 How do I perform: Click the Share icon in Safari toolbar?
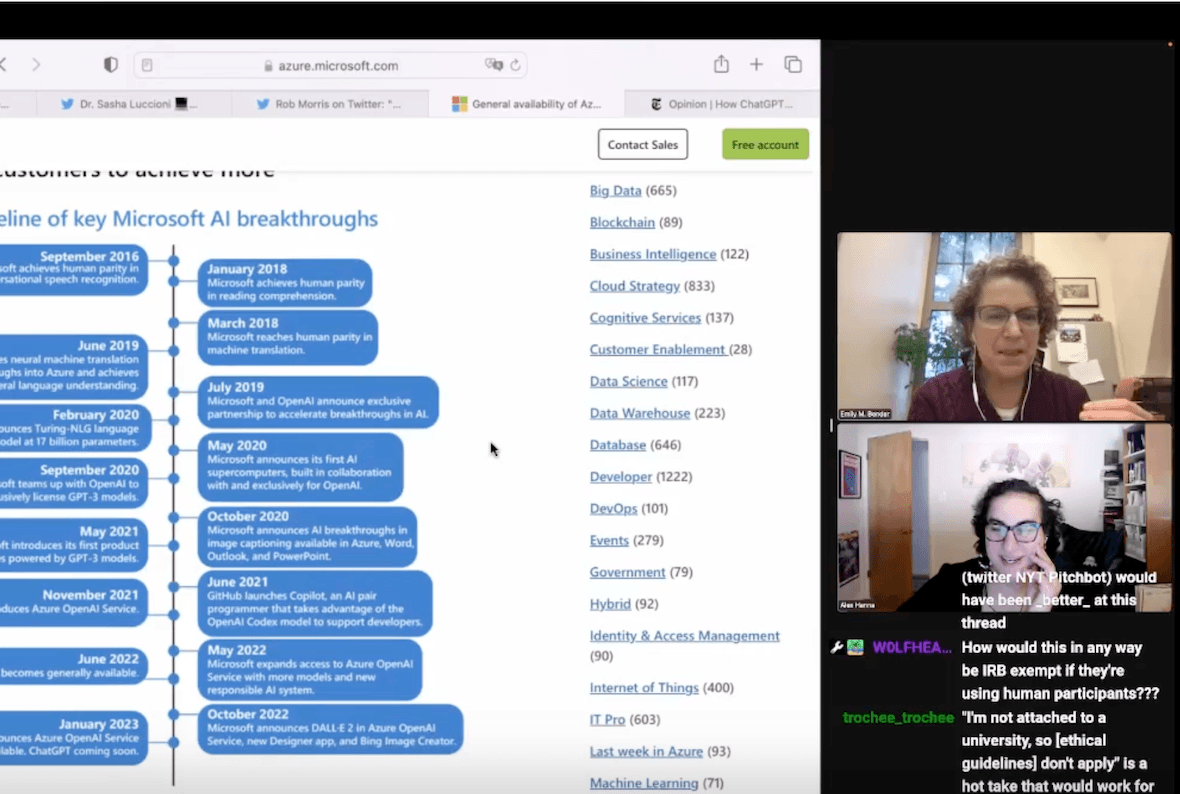(721, 64)
